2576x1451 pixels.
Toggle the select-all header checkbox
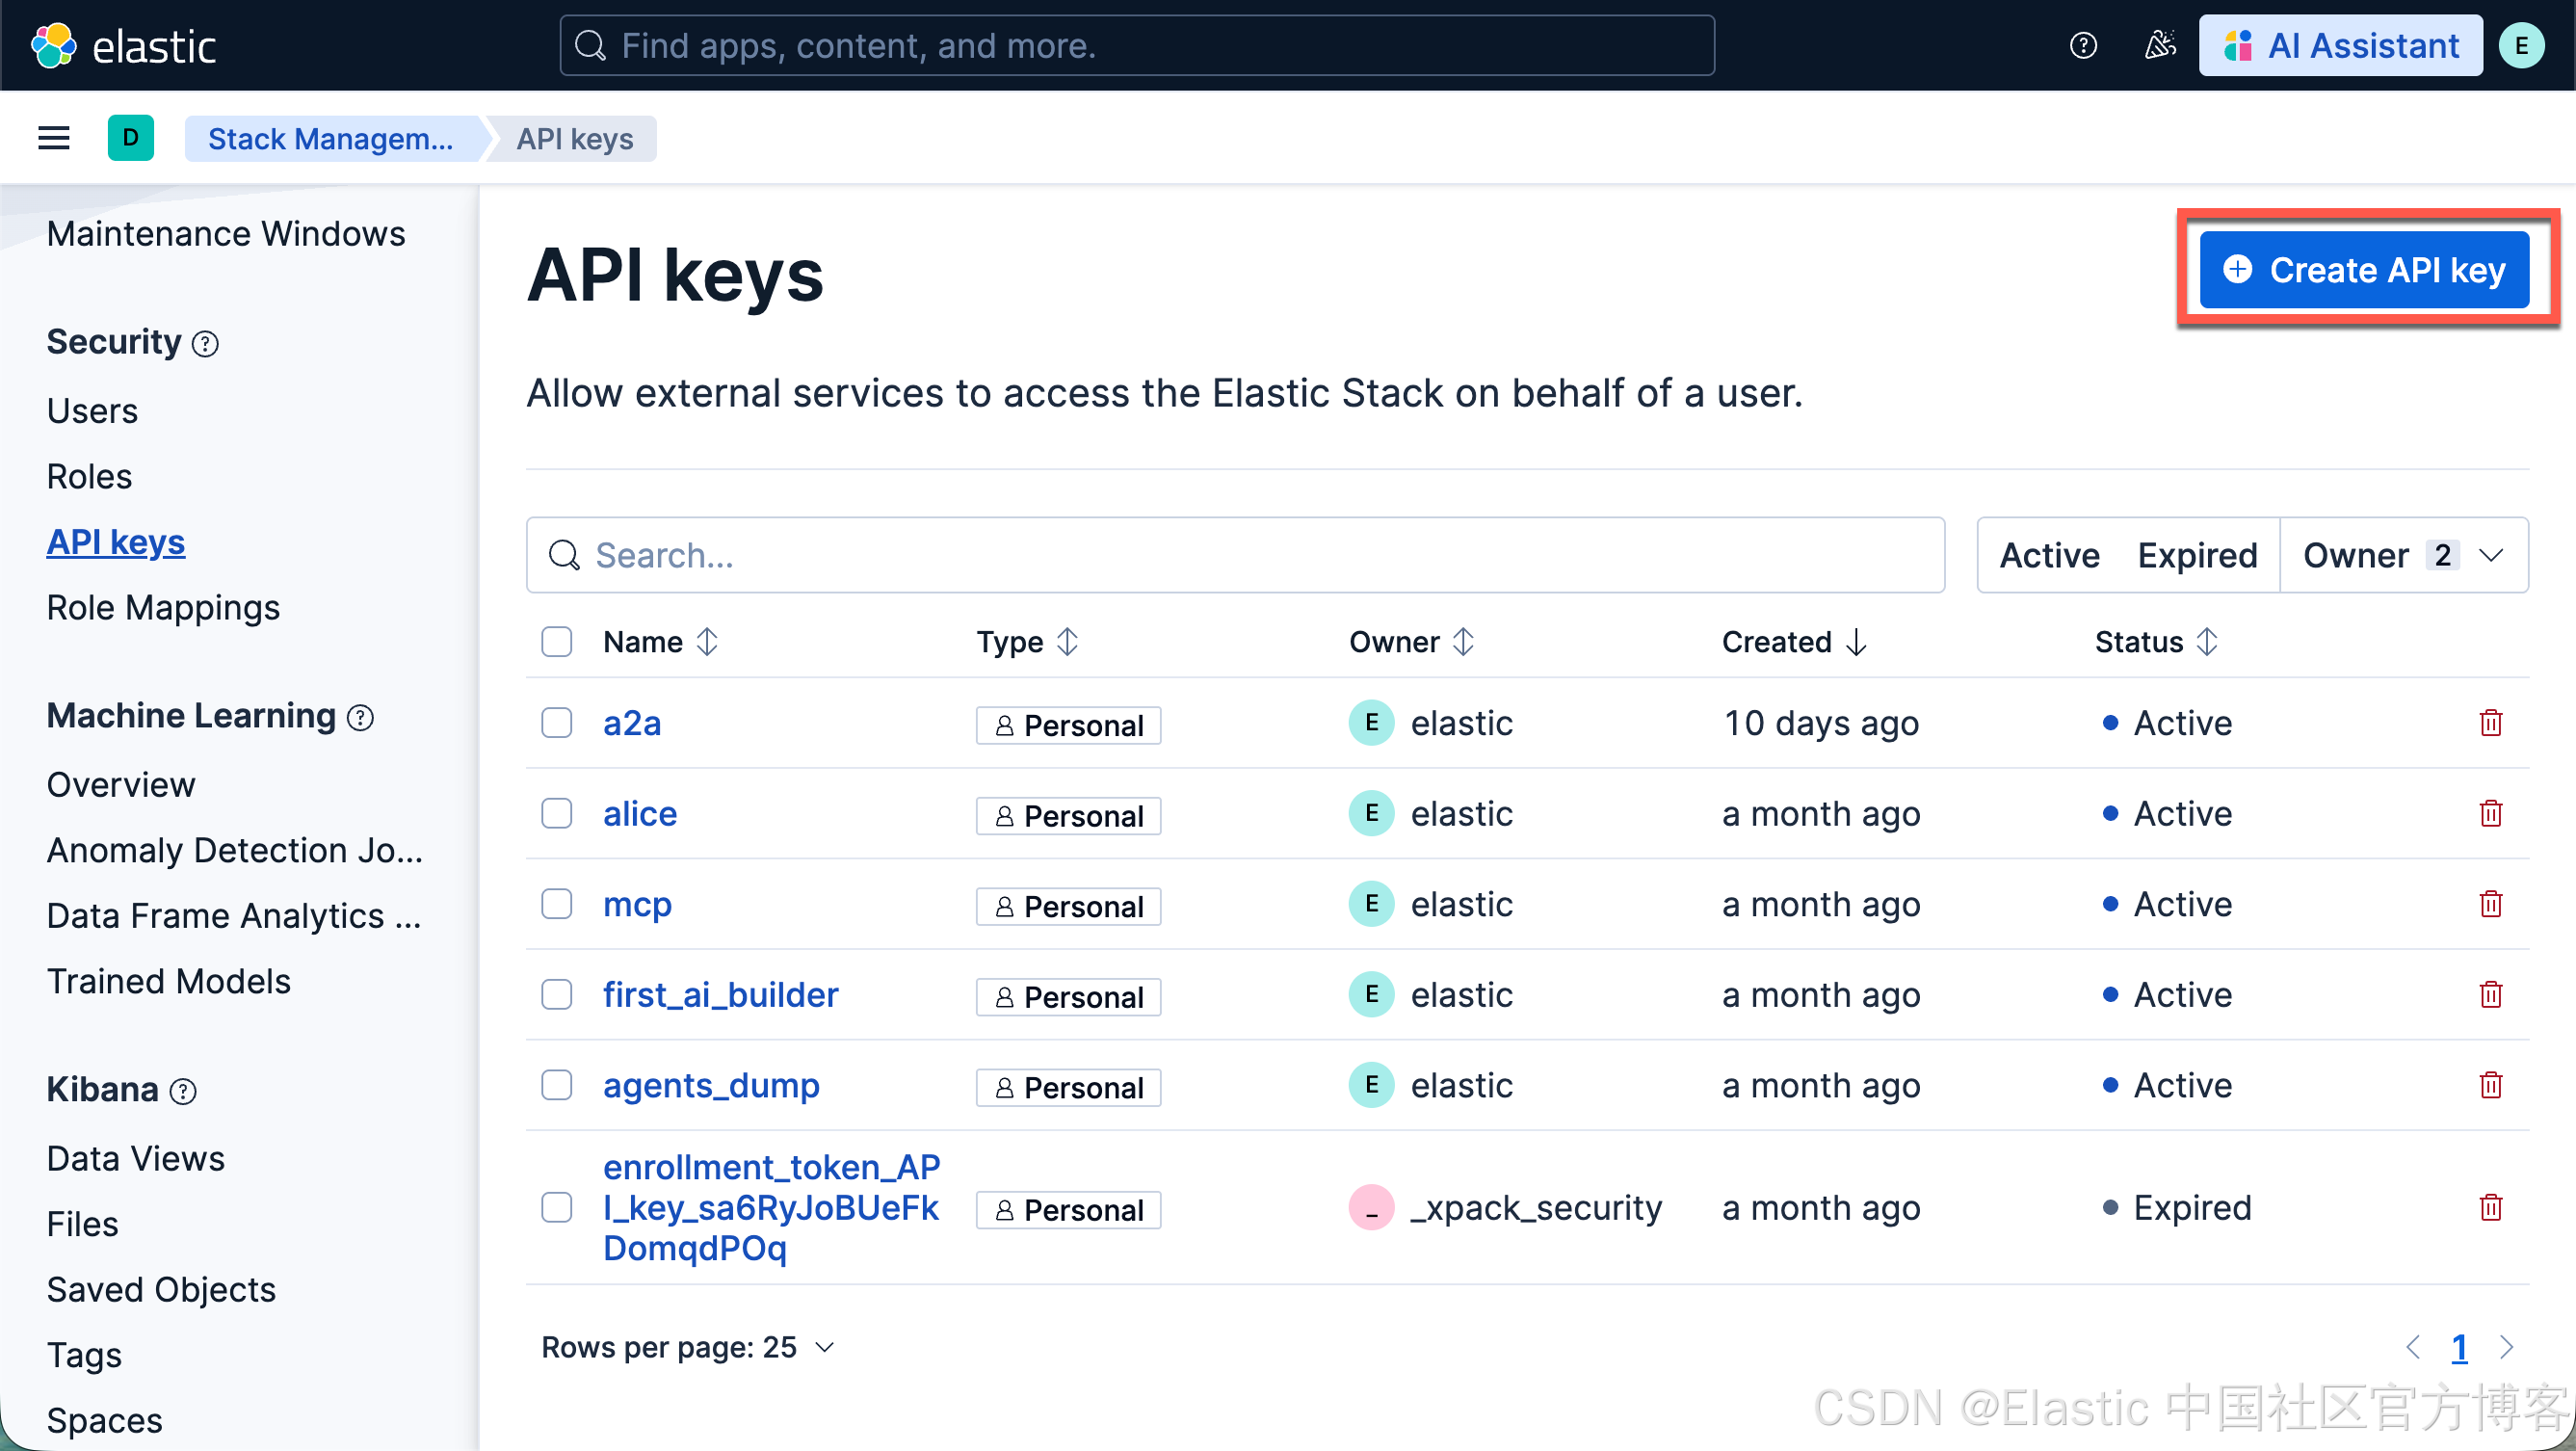click(556, 642)
